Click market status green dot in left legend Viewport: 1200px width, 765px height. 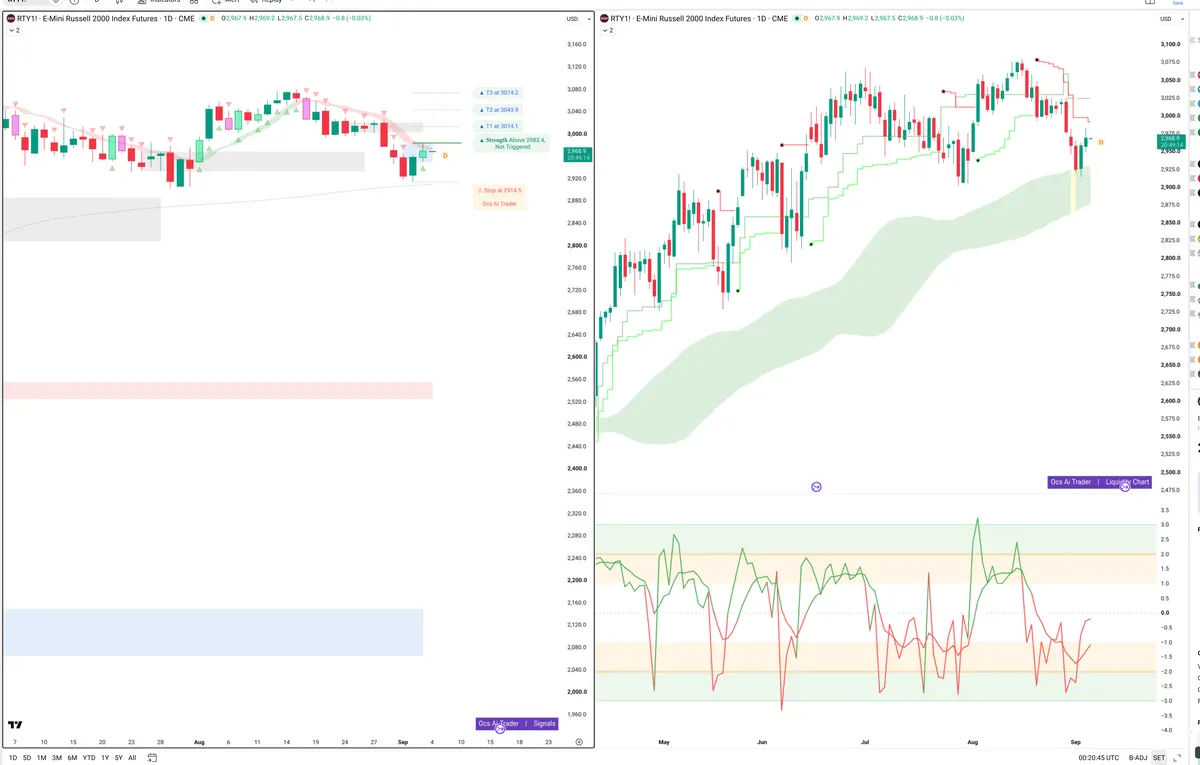pyautogui.click(x=203, y=18)
